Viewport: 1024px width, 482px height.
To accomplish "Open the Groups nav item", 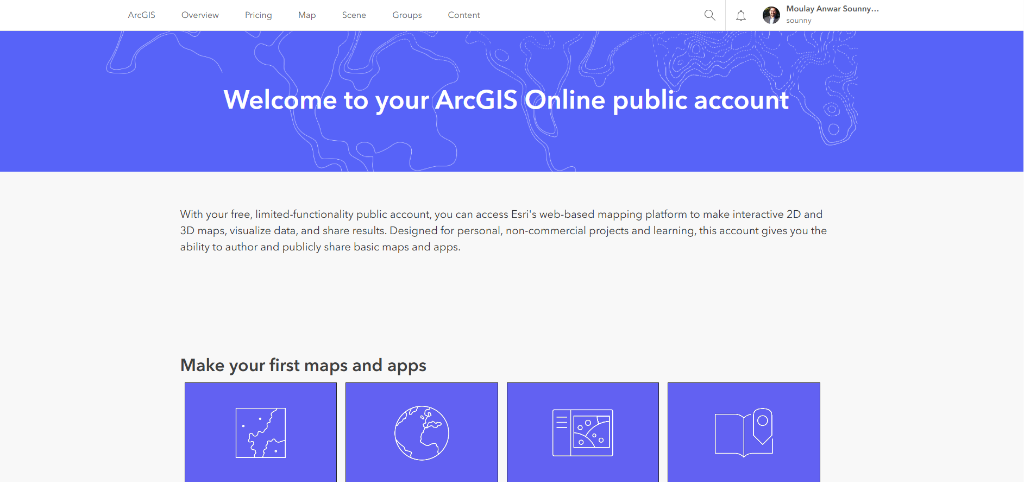I will click(407, 15).
